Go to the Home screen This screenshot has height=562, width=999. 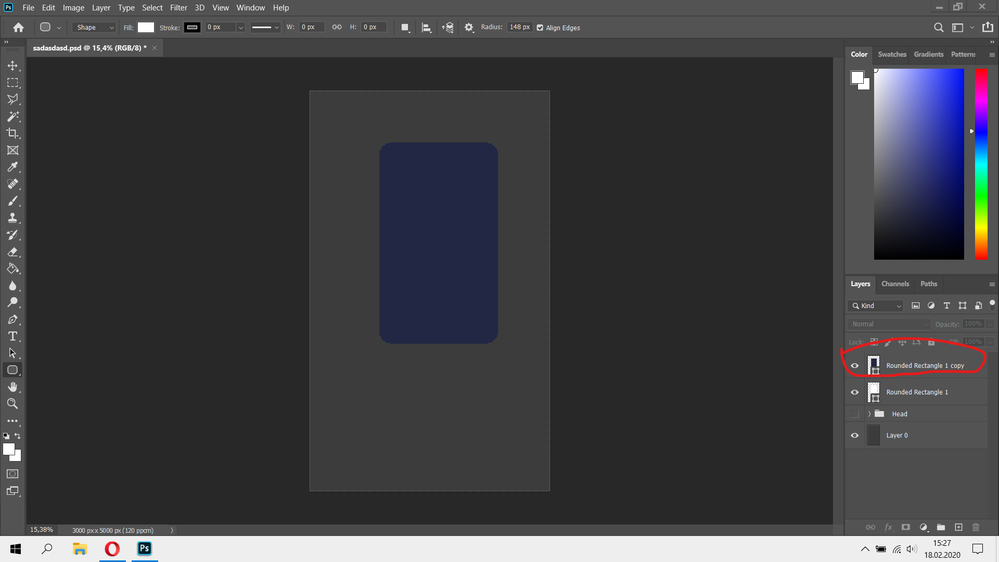point(18,27)
